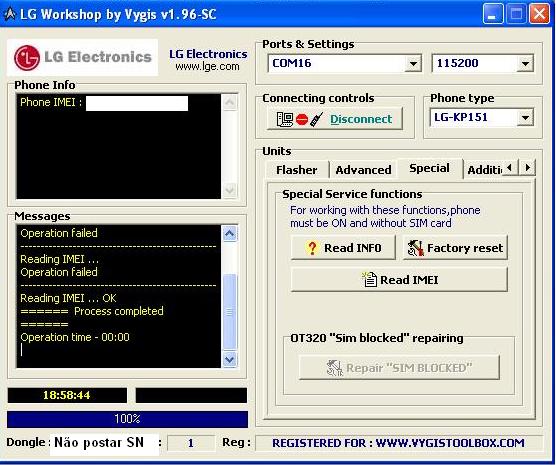Click the document icon on Read IMEI
556x465 pixels.
pyautogui.click(x=369, y=279)
